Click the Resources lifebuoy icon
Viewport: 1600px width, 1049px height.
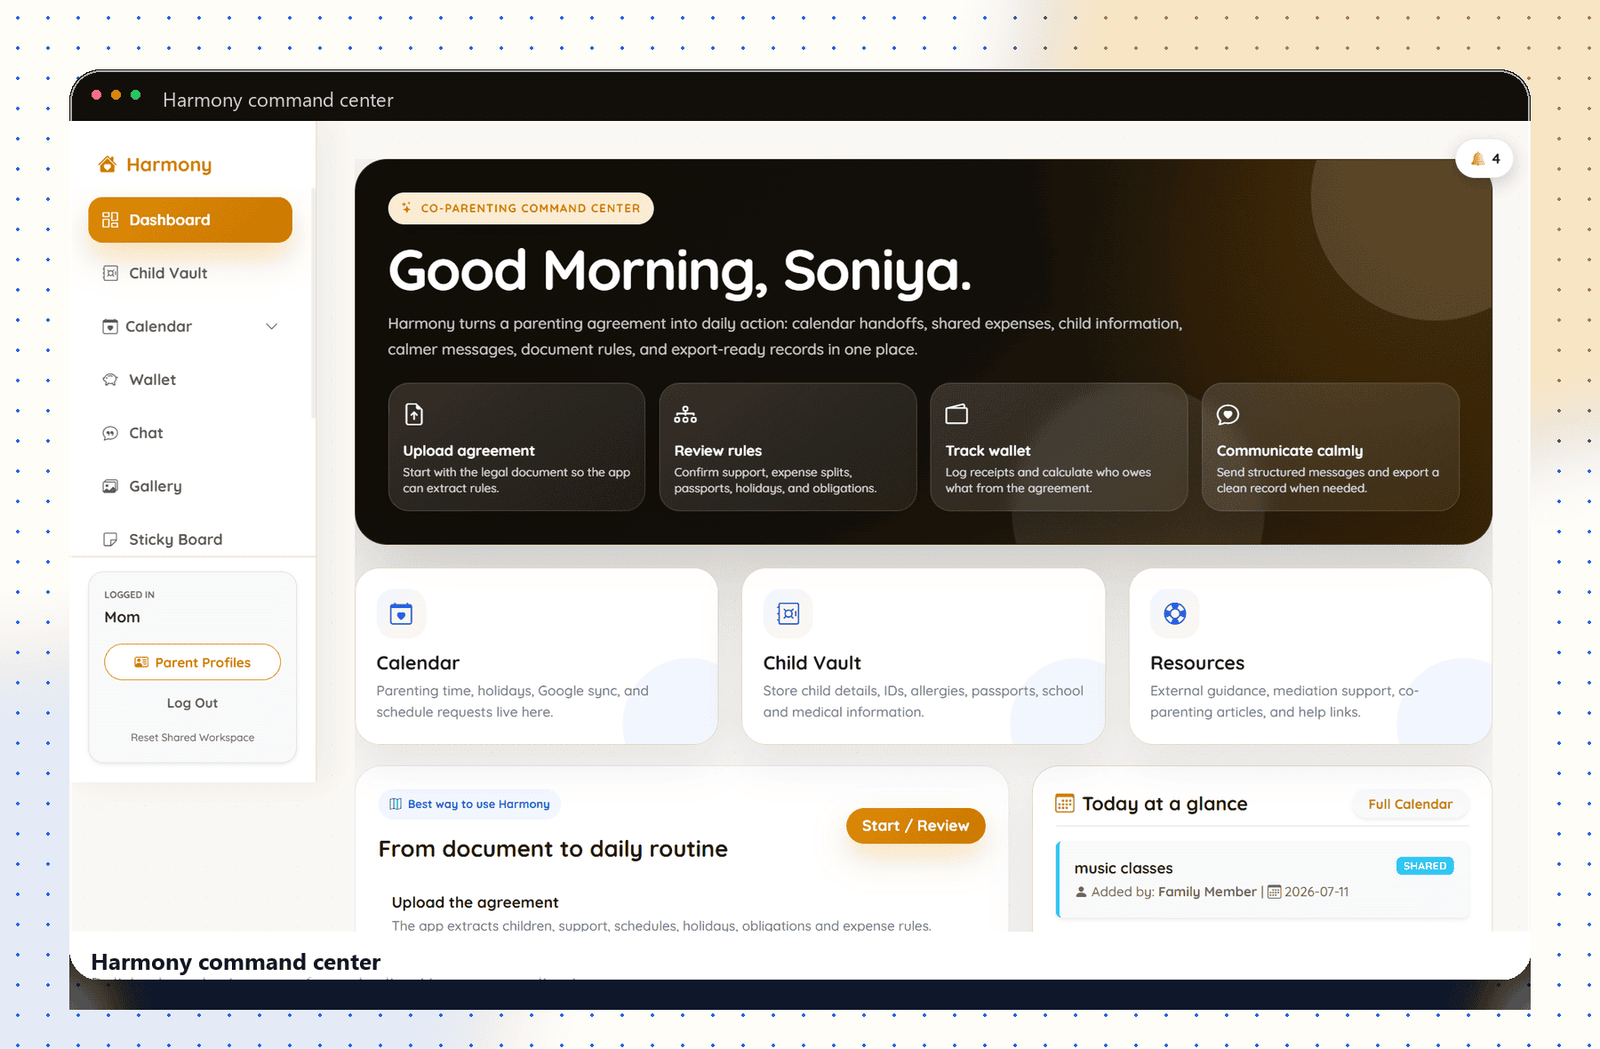click(1175, 614)
